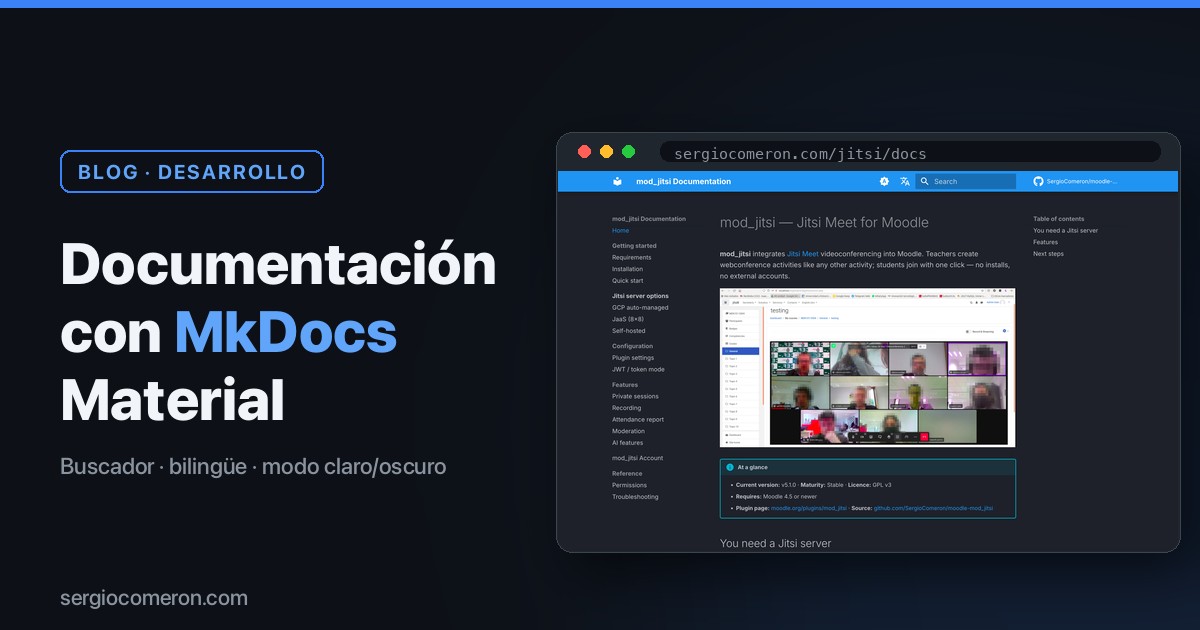
Task: Click the Jitsi server options section heading
Action: click(640, 296)
